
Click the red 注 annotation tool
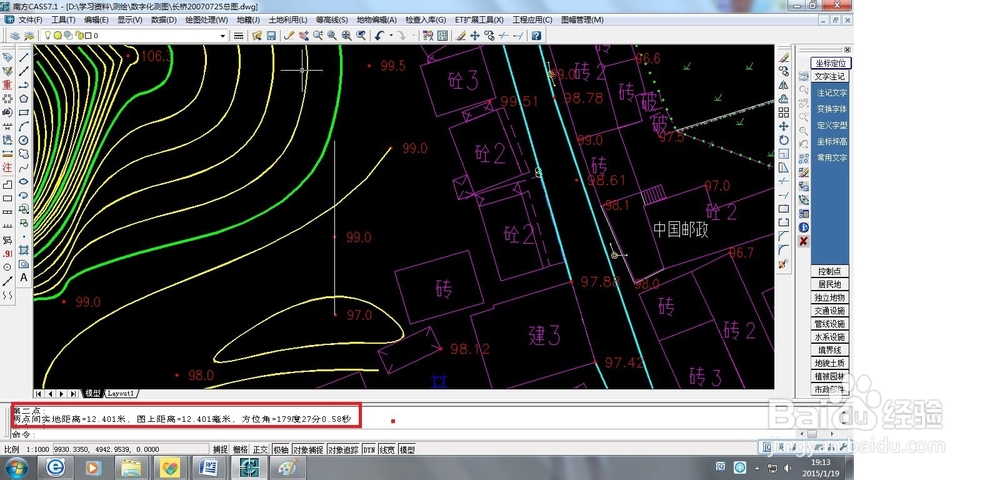coord(8,168)
